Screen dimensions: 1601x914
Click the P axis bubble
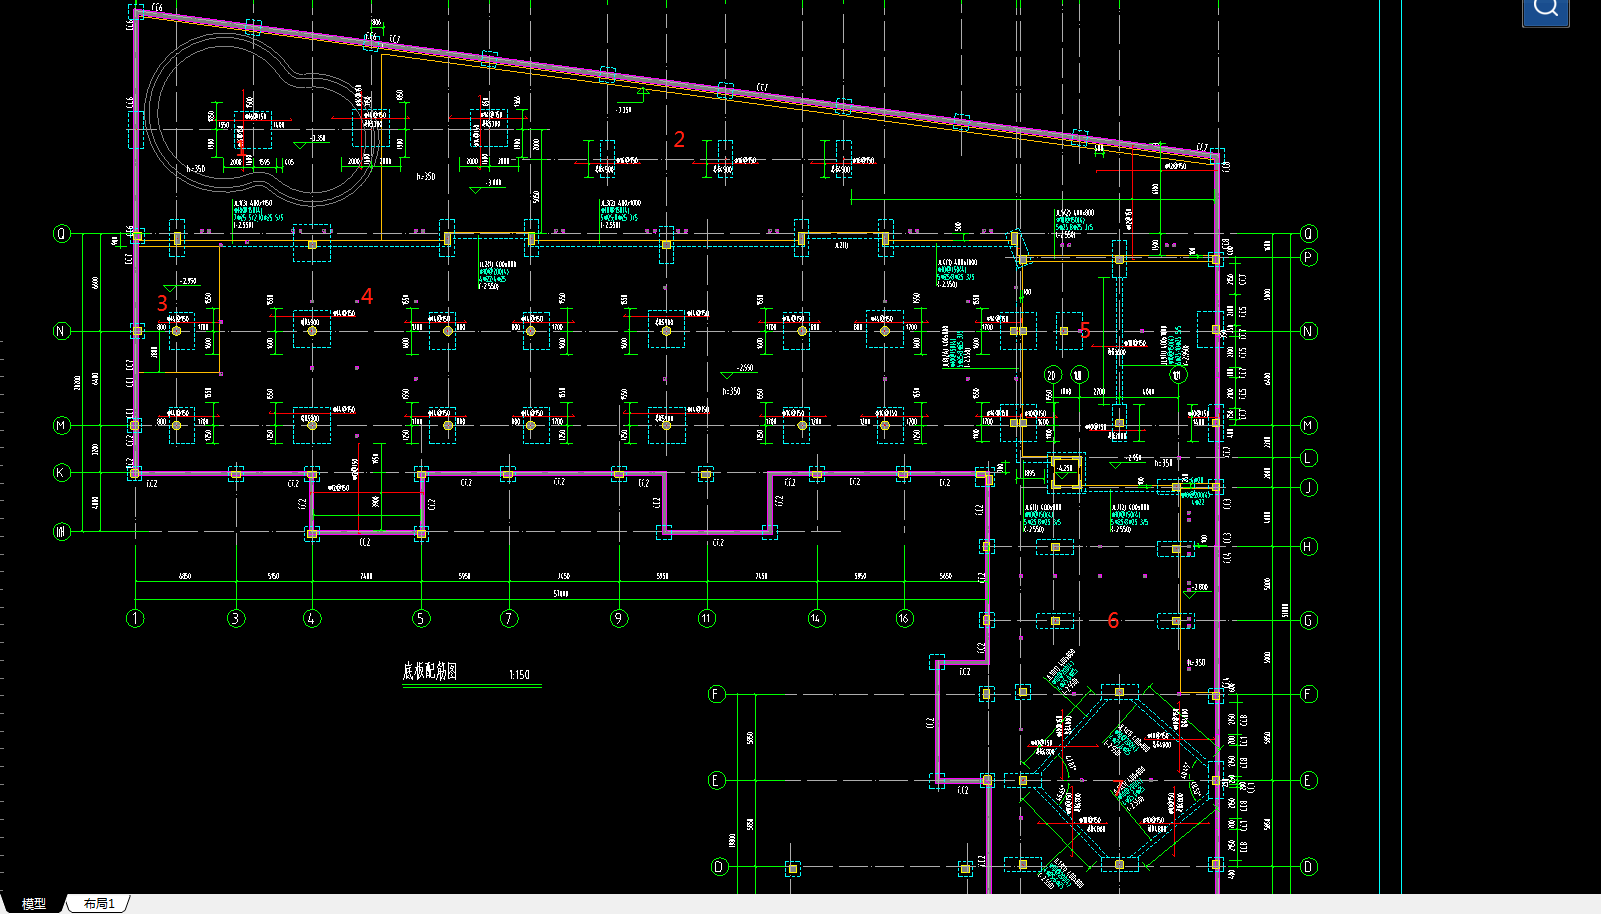pyautogui.click(x=1308, y=257)
